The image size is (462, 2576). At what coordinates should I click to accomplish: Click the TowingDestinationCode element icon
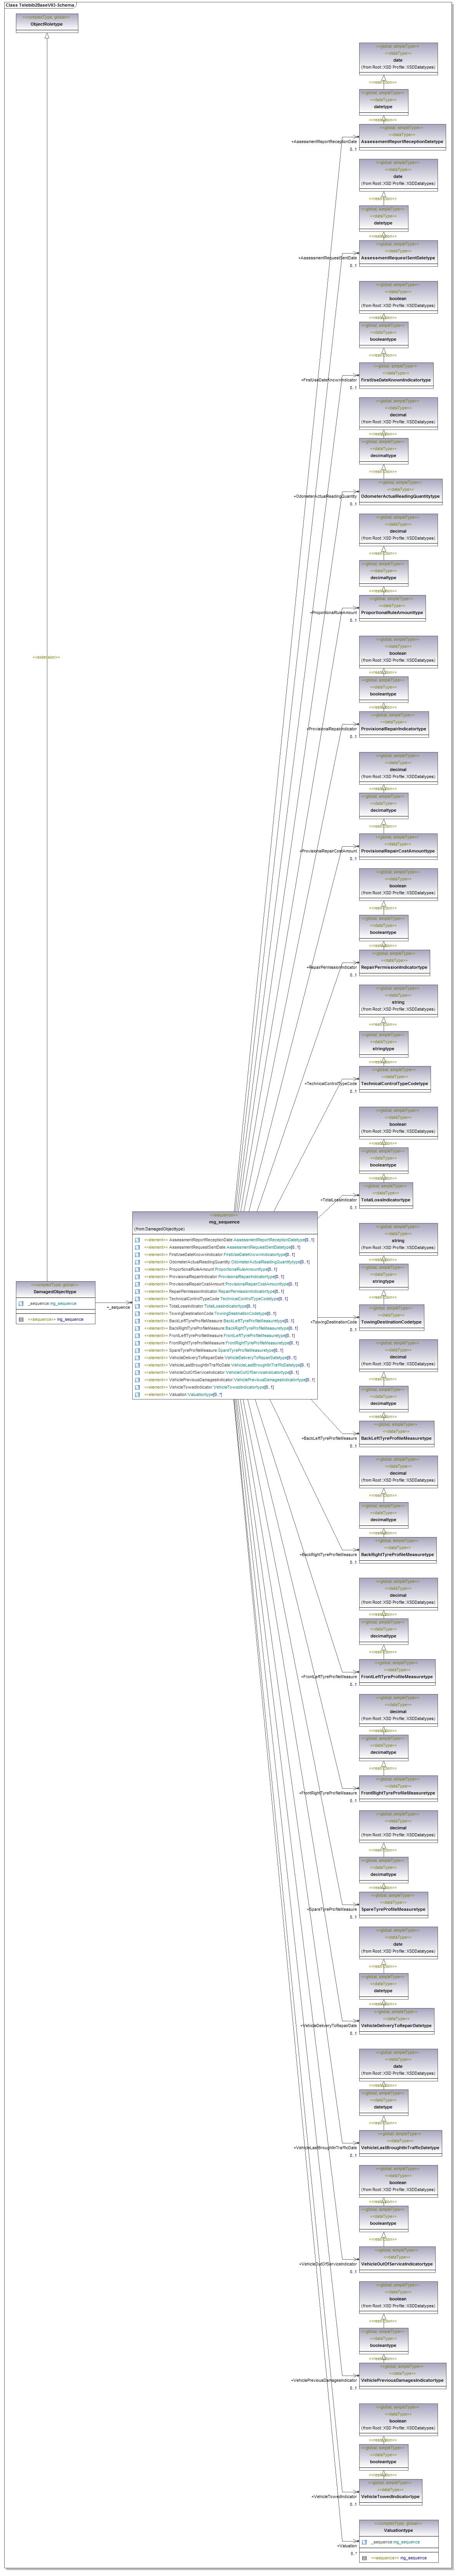tap(137, 1314)
